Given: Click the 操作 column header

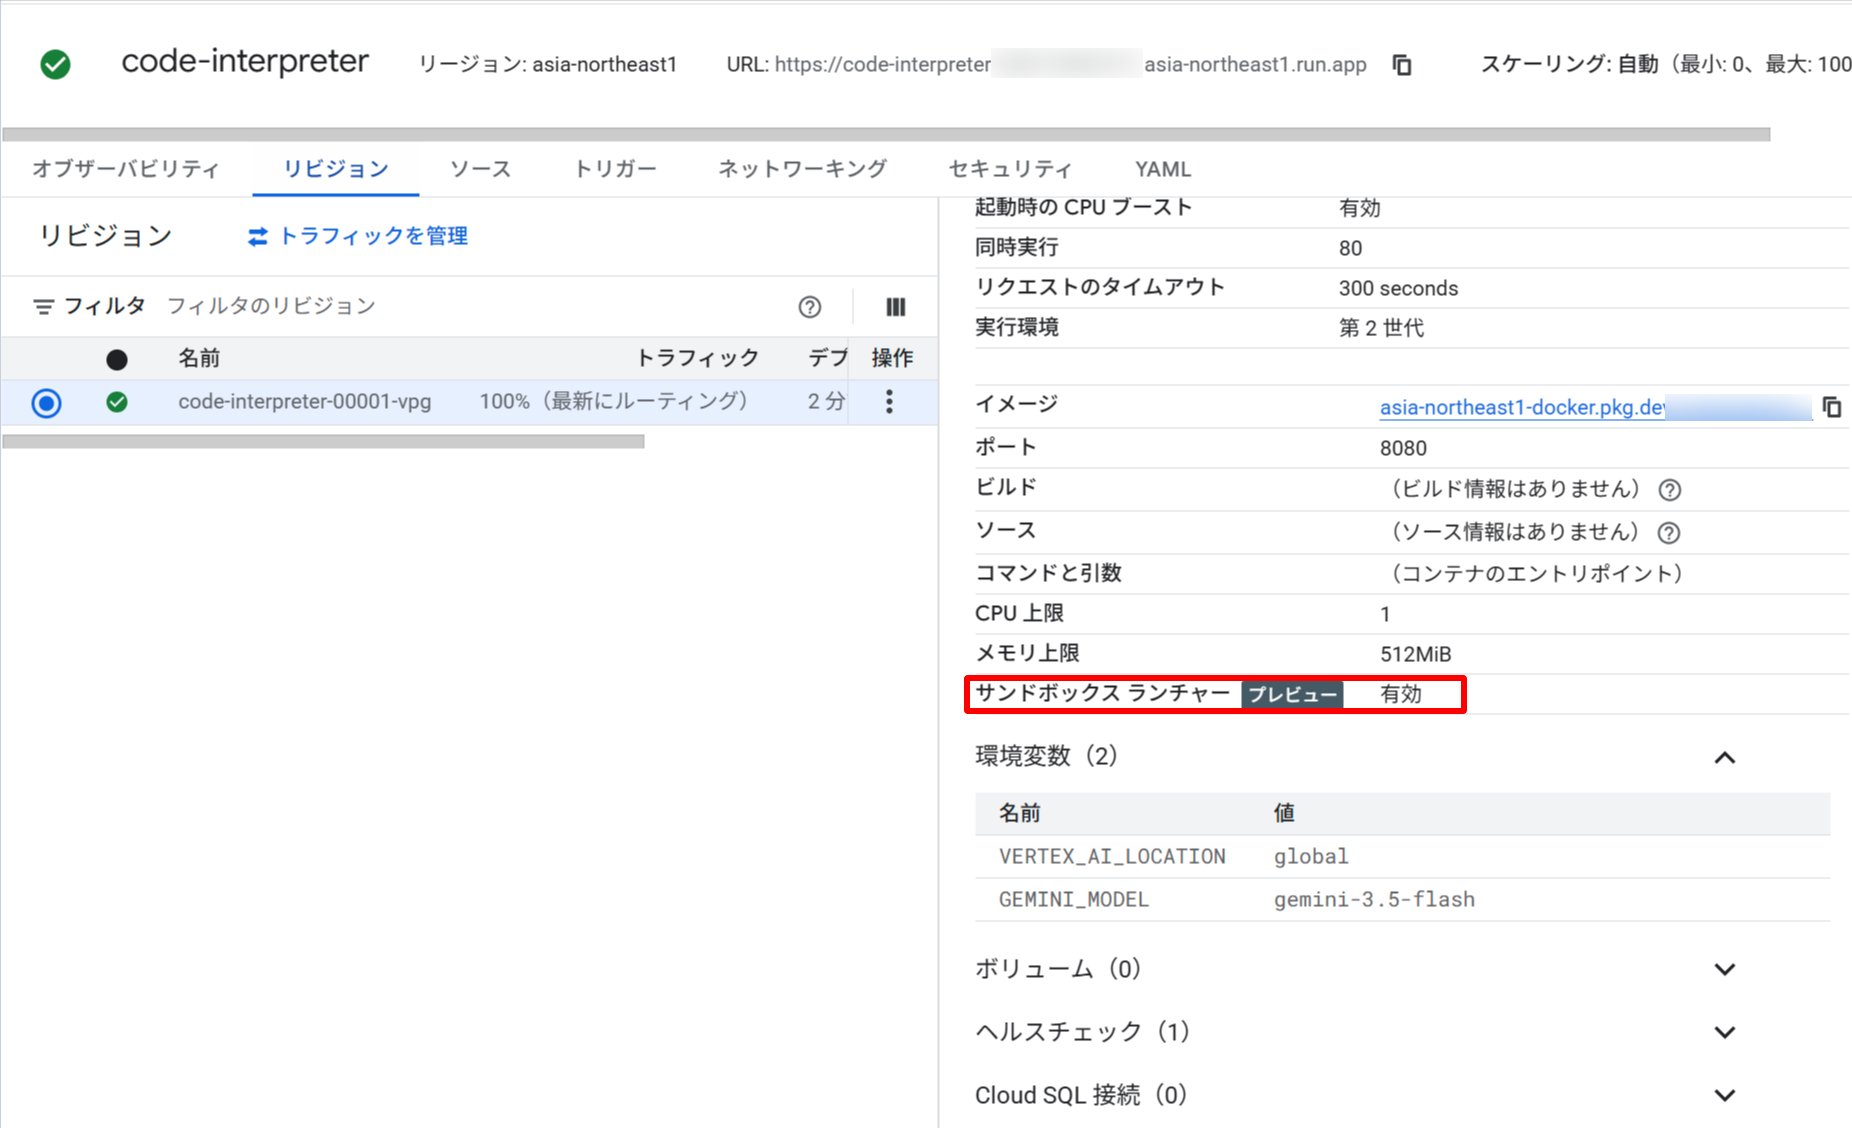Looking at the screenshot, I should pos(892,358).
